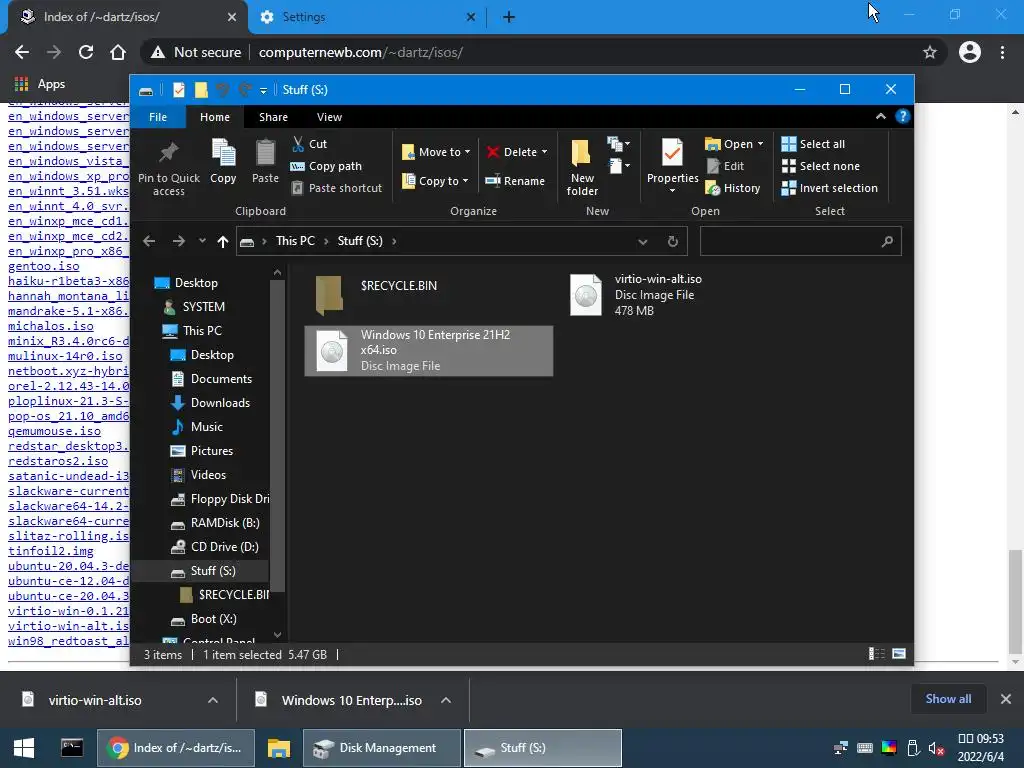Screen dimensions: 1024x768
Task: Click Edit in the Open group
Action: [726, 166]
